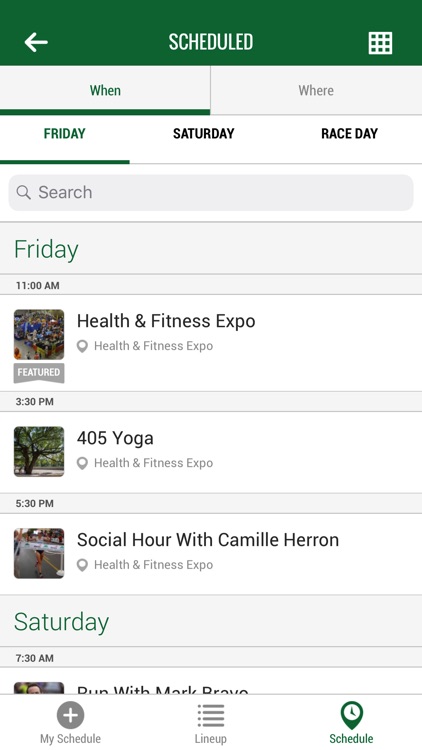Select the Schedule clock pin icon
The height and width of the screenshot is (750, 422).
(x=352, y=715)
